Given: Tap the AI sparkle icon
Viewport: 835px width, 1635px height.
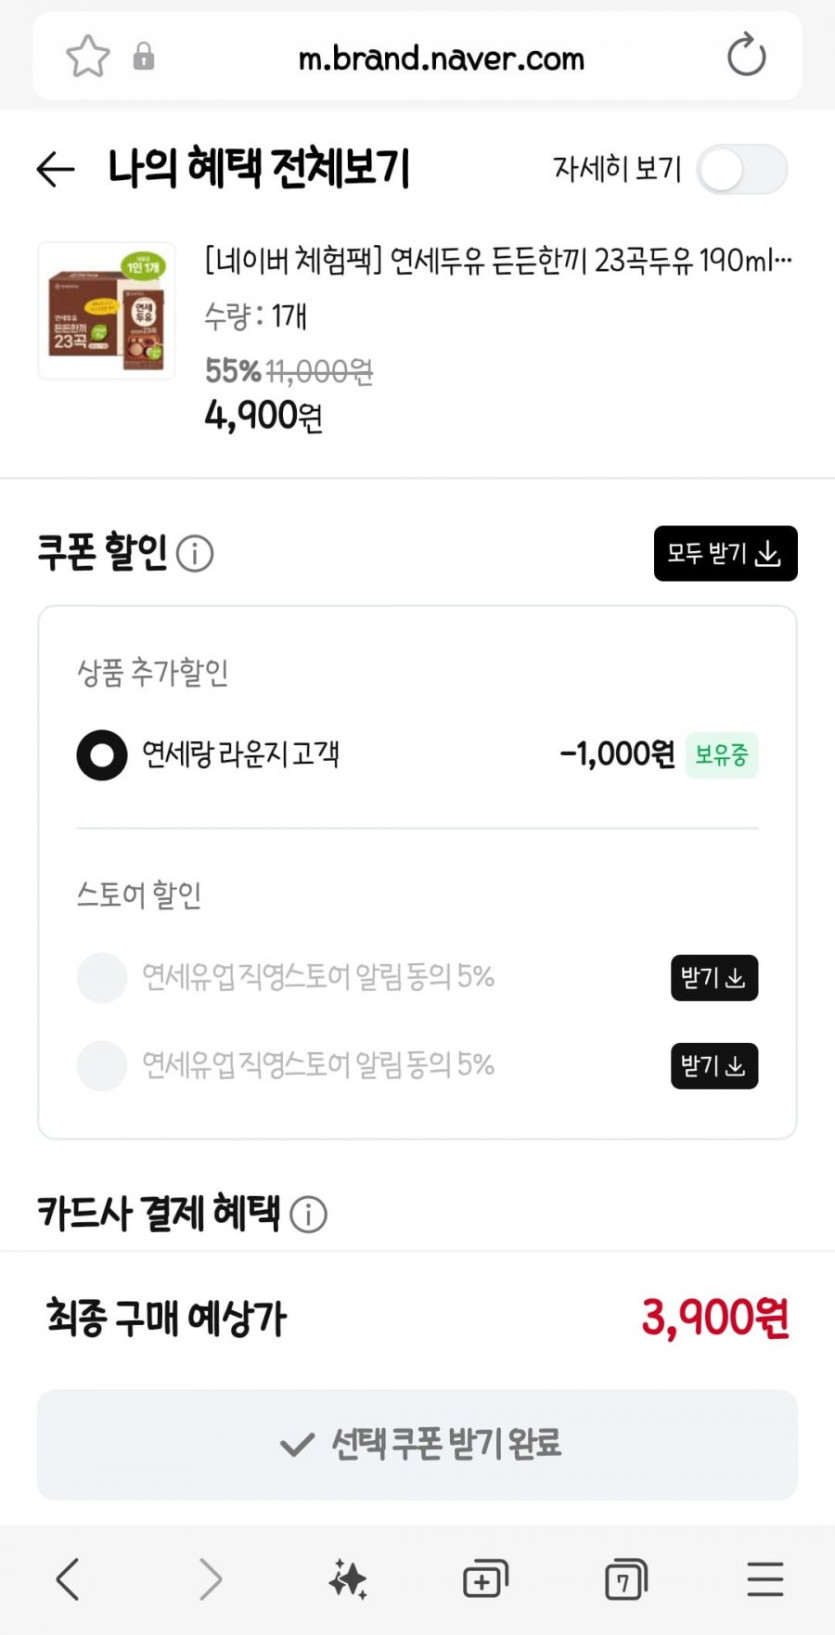Looking at the screenshot, I should tap(348, 1579).
